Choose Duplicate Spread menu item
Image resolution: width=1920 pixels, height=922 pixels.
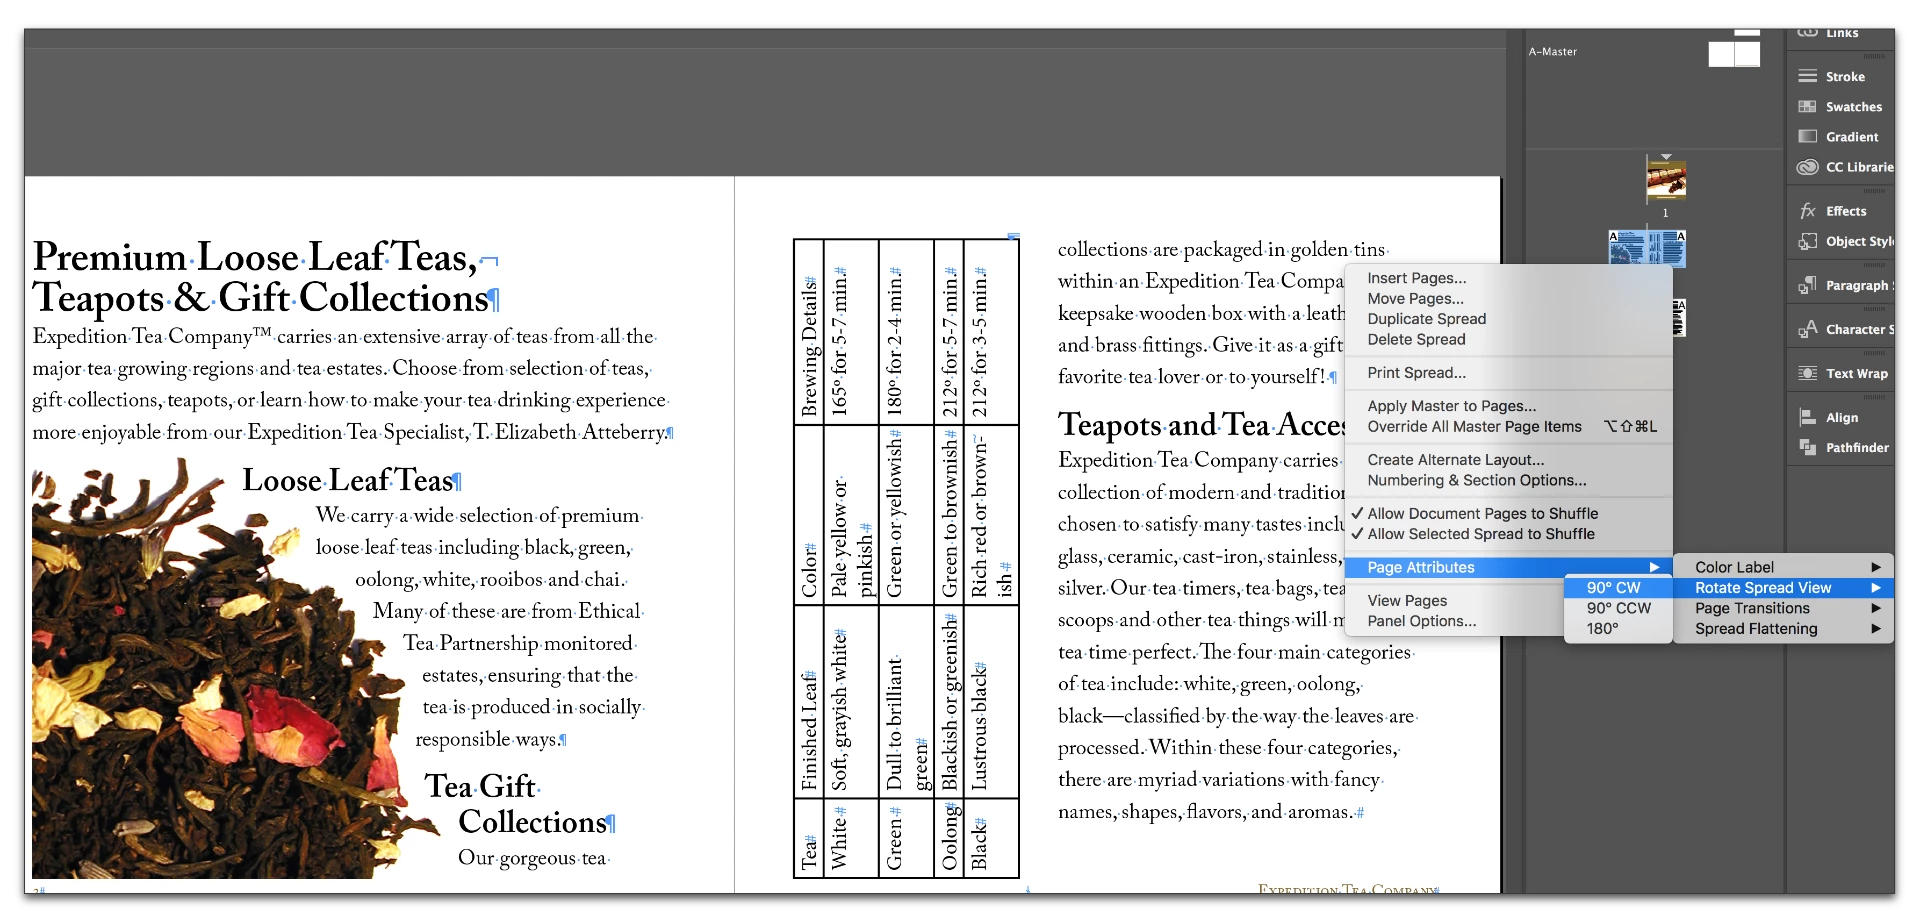click(1426, 319)
